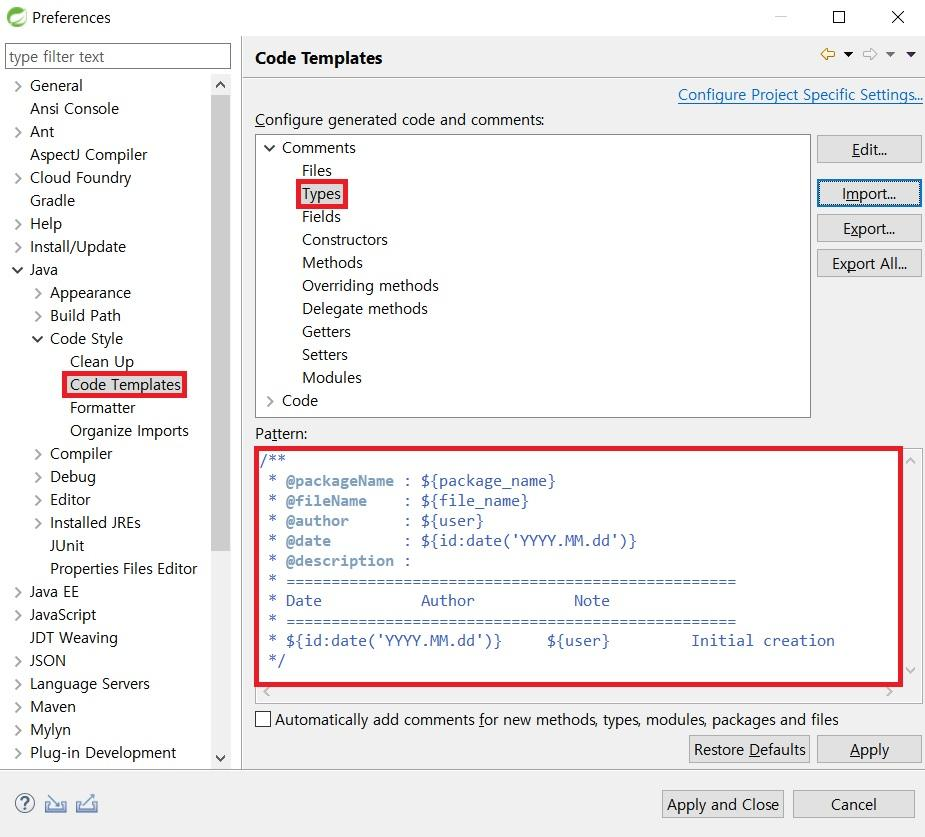Select Ansi Console preference page
Viewport: 925px width, 837px height.
74,109
